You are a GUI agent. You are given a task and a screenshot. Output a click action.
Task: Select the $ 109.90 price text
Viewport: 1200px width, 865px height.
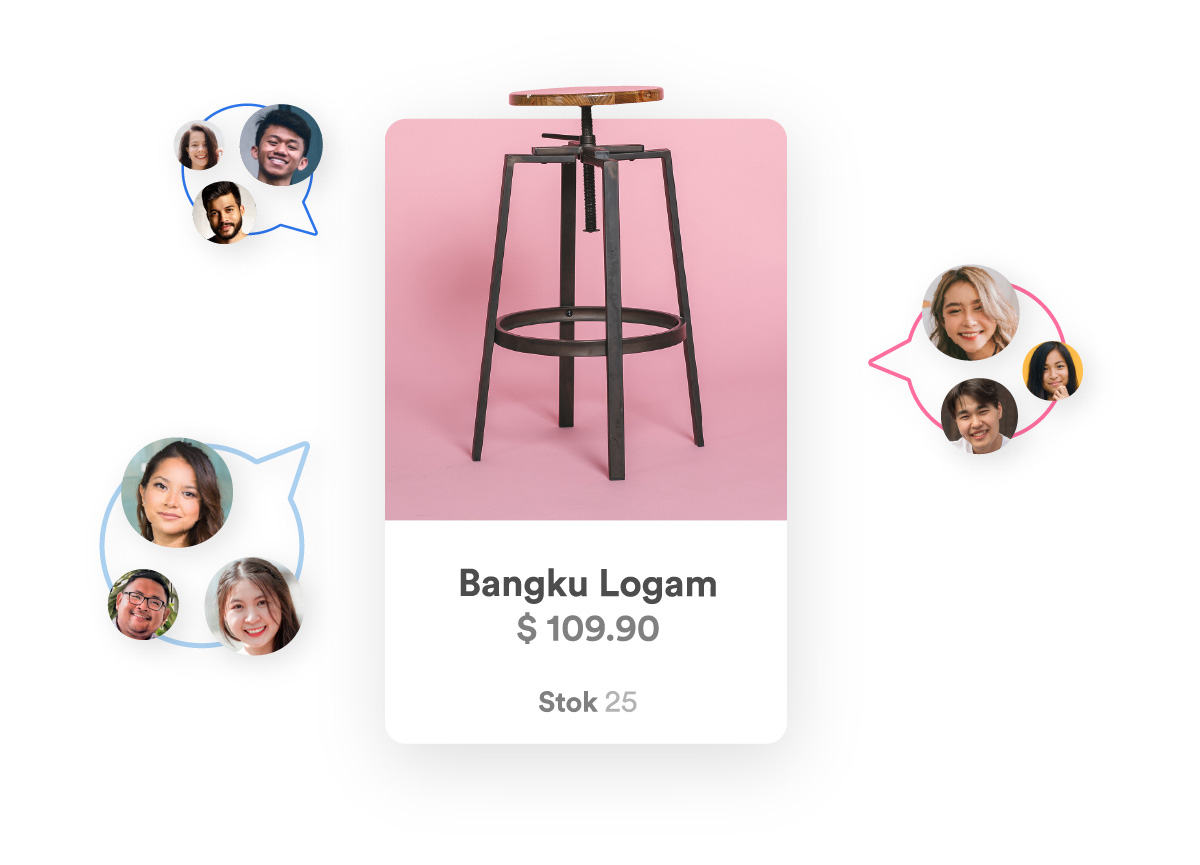tap(588, 629)
